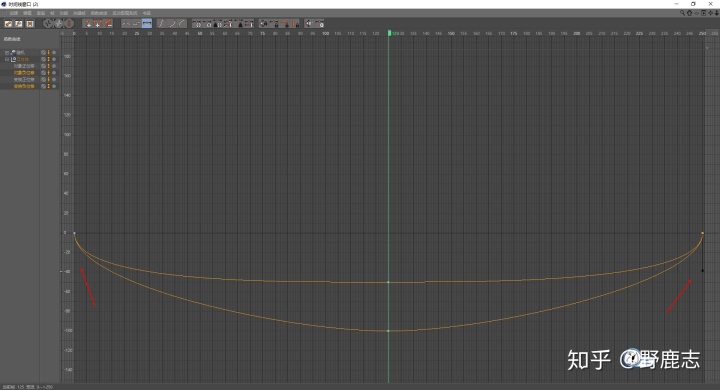Click red-handled lock icon
The image size is (720, 390).
(286, 23)
